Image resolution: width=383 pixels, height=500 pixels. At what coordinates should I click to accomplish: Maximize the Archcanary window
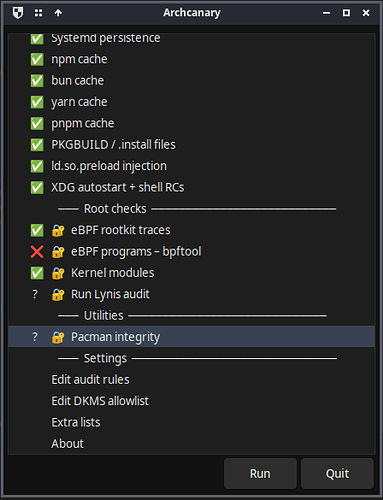pos(346,13)
